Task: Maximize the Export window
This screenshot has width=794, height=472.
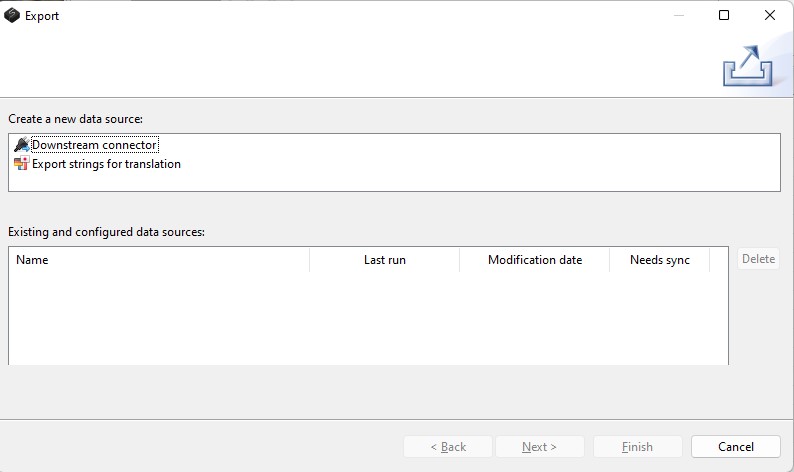Action: click(x=724, y=15)
